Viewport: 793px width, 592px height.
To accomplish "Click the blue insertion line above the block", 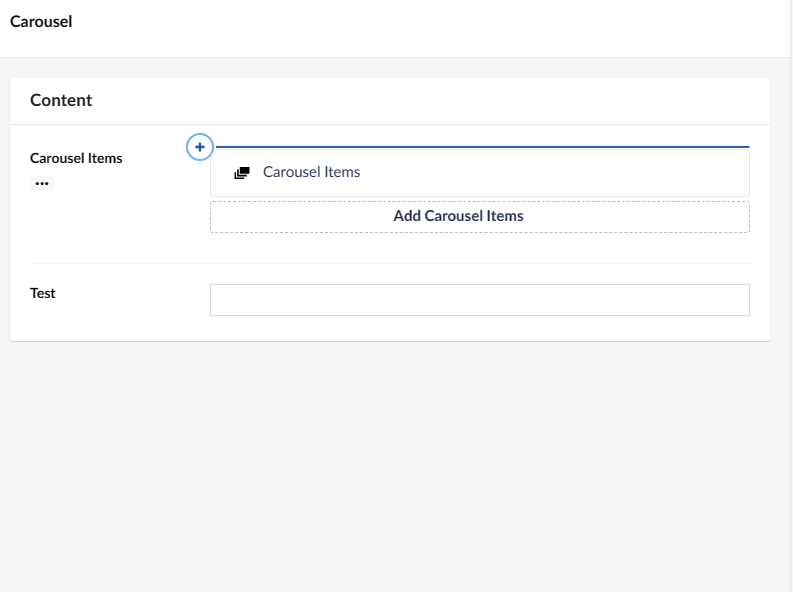I will 480,147.
